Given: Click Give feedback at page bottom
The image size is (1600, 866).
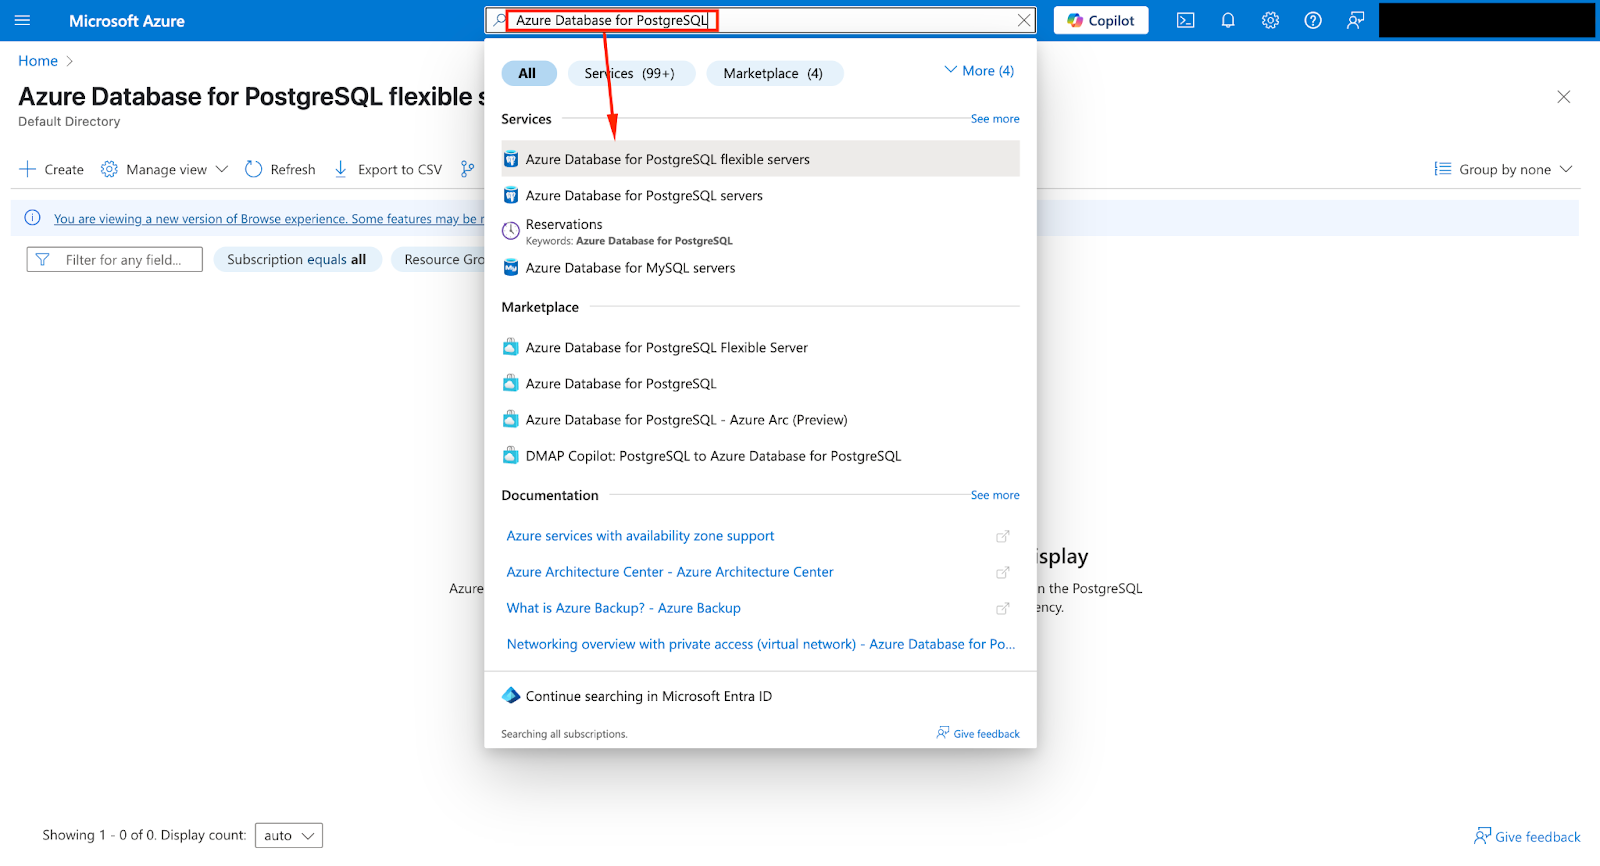Looking at the screenshot, I should coord(1527,836).
